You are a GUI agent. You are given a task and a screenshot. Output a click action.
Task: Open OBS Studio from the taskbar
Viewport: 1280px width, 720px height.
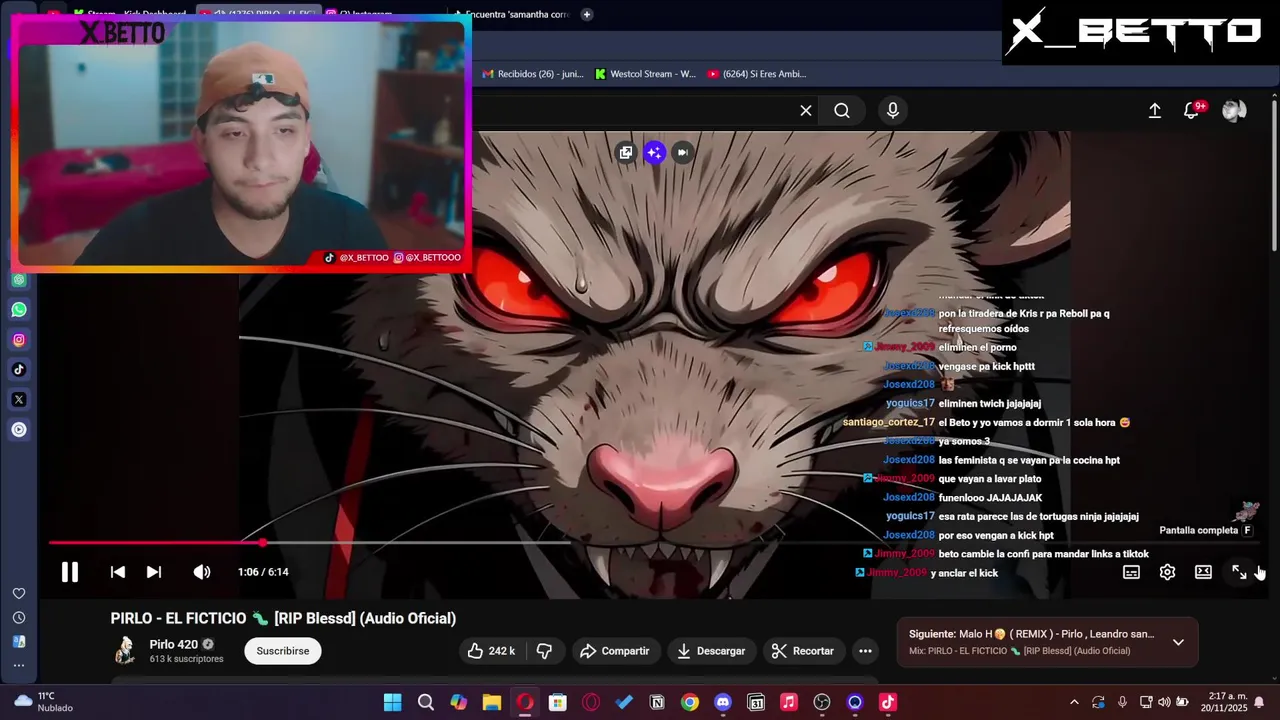pyautogui.click(x=822, y=702)
